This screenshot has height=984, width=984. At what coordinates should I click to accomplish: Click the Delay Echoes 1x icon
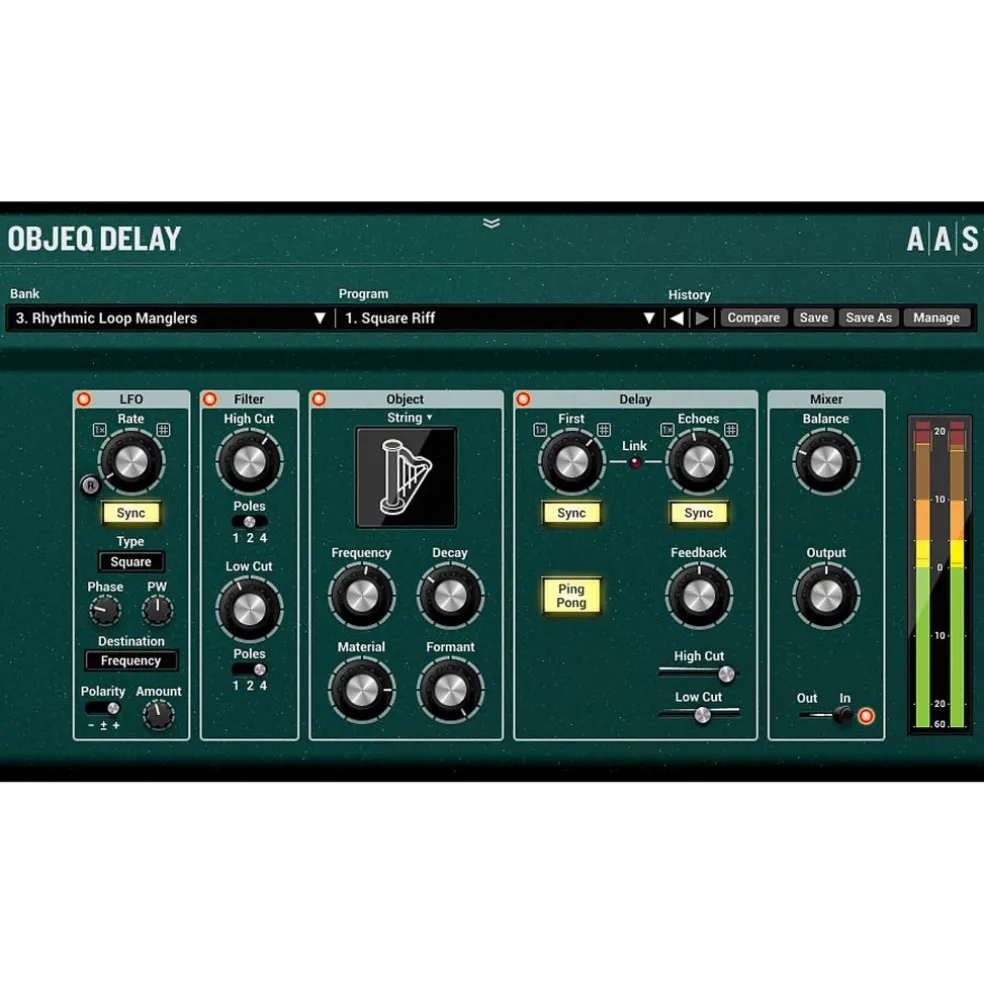tap(667, 430)
